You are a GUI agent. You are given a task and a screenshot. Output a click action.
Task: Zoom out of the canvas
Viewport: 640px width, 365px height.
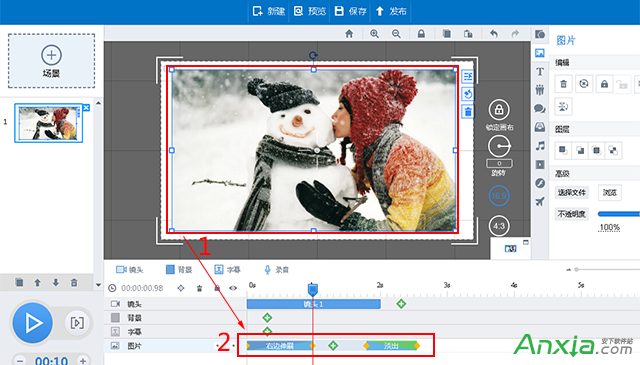pos(396,33)
